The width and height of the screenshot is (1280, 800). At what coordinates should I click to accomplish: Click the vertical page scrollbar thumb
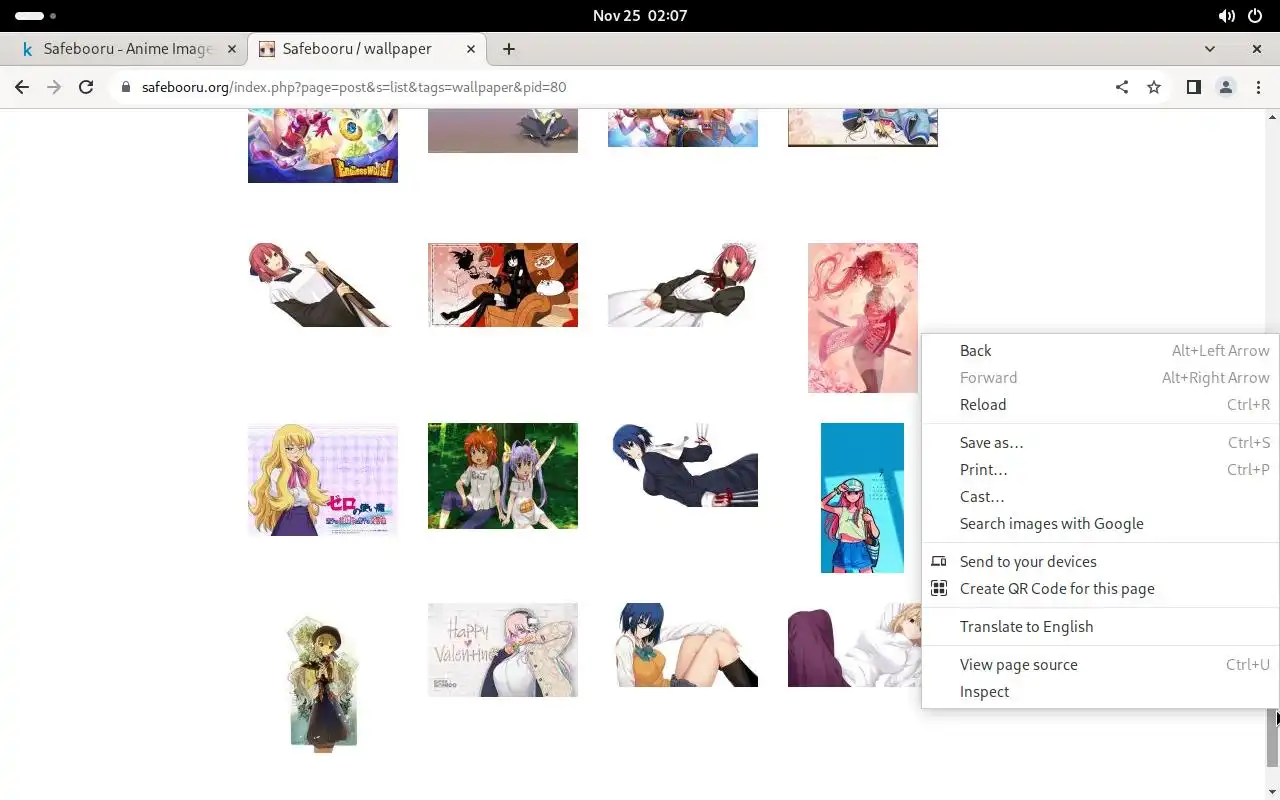[1273, 738]
